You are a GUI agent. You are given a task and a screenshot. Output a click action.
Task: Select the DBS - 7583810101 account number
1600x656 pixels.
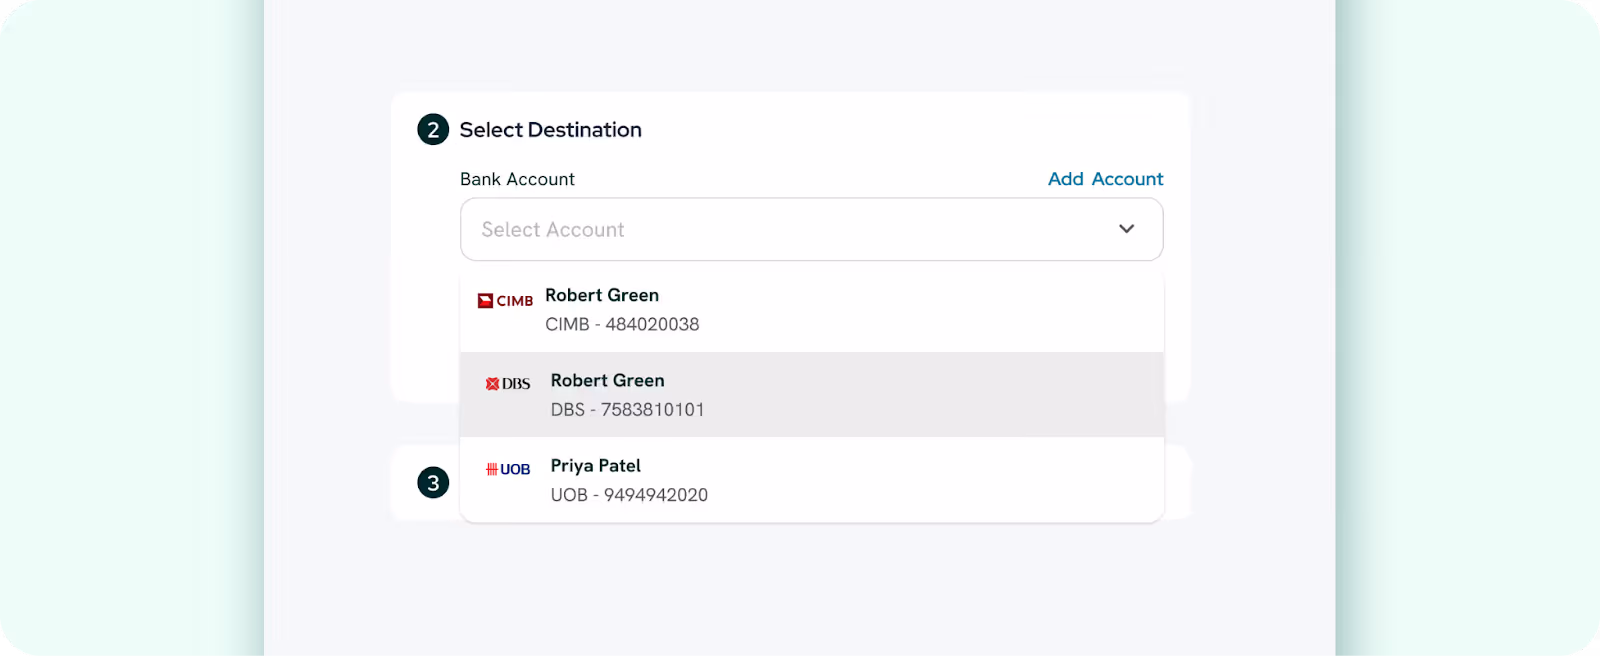pyautogui.click(x=627, y=409)
